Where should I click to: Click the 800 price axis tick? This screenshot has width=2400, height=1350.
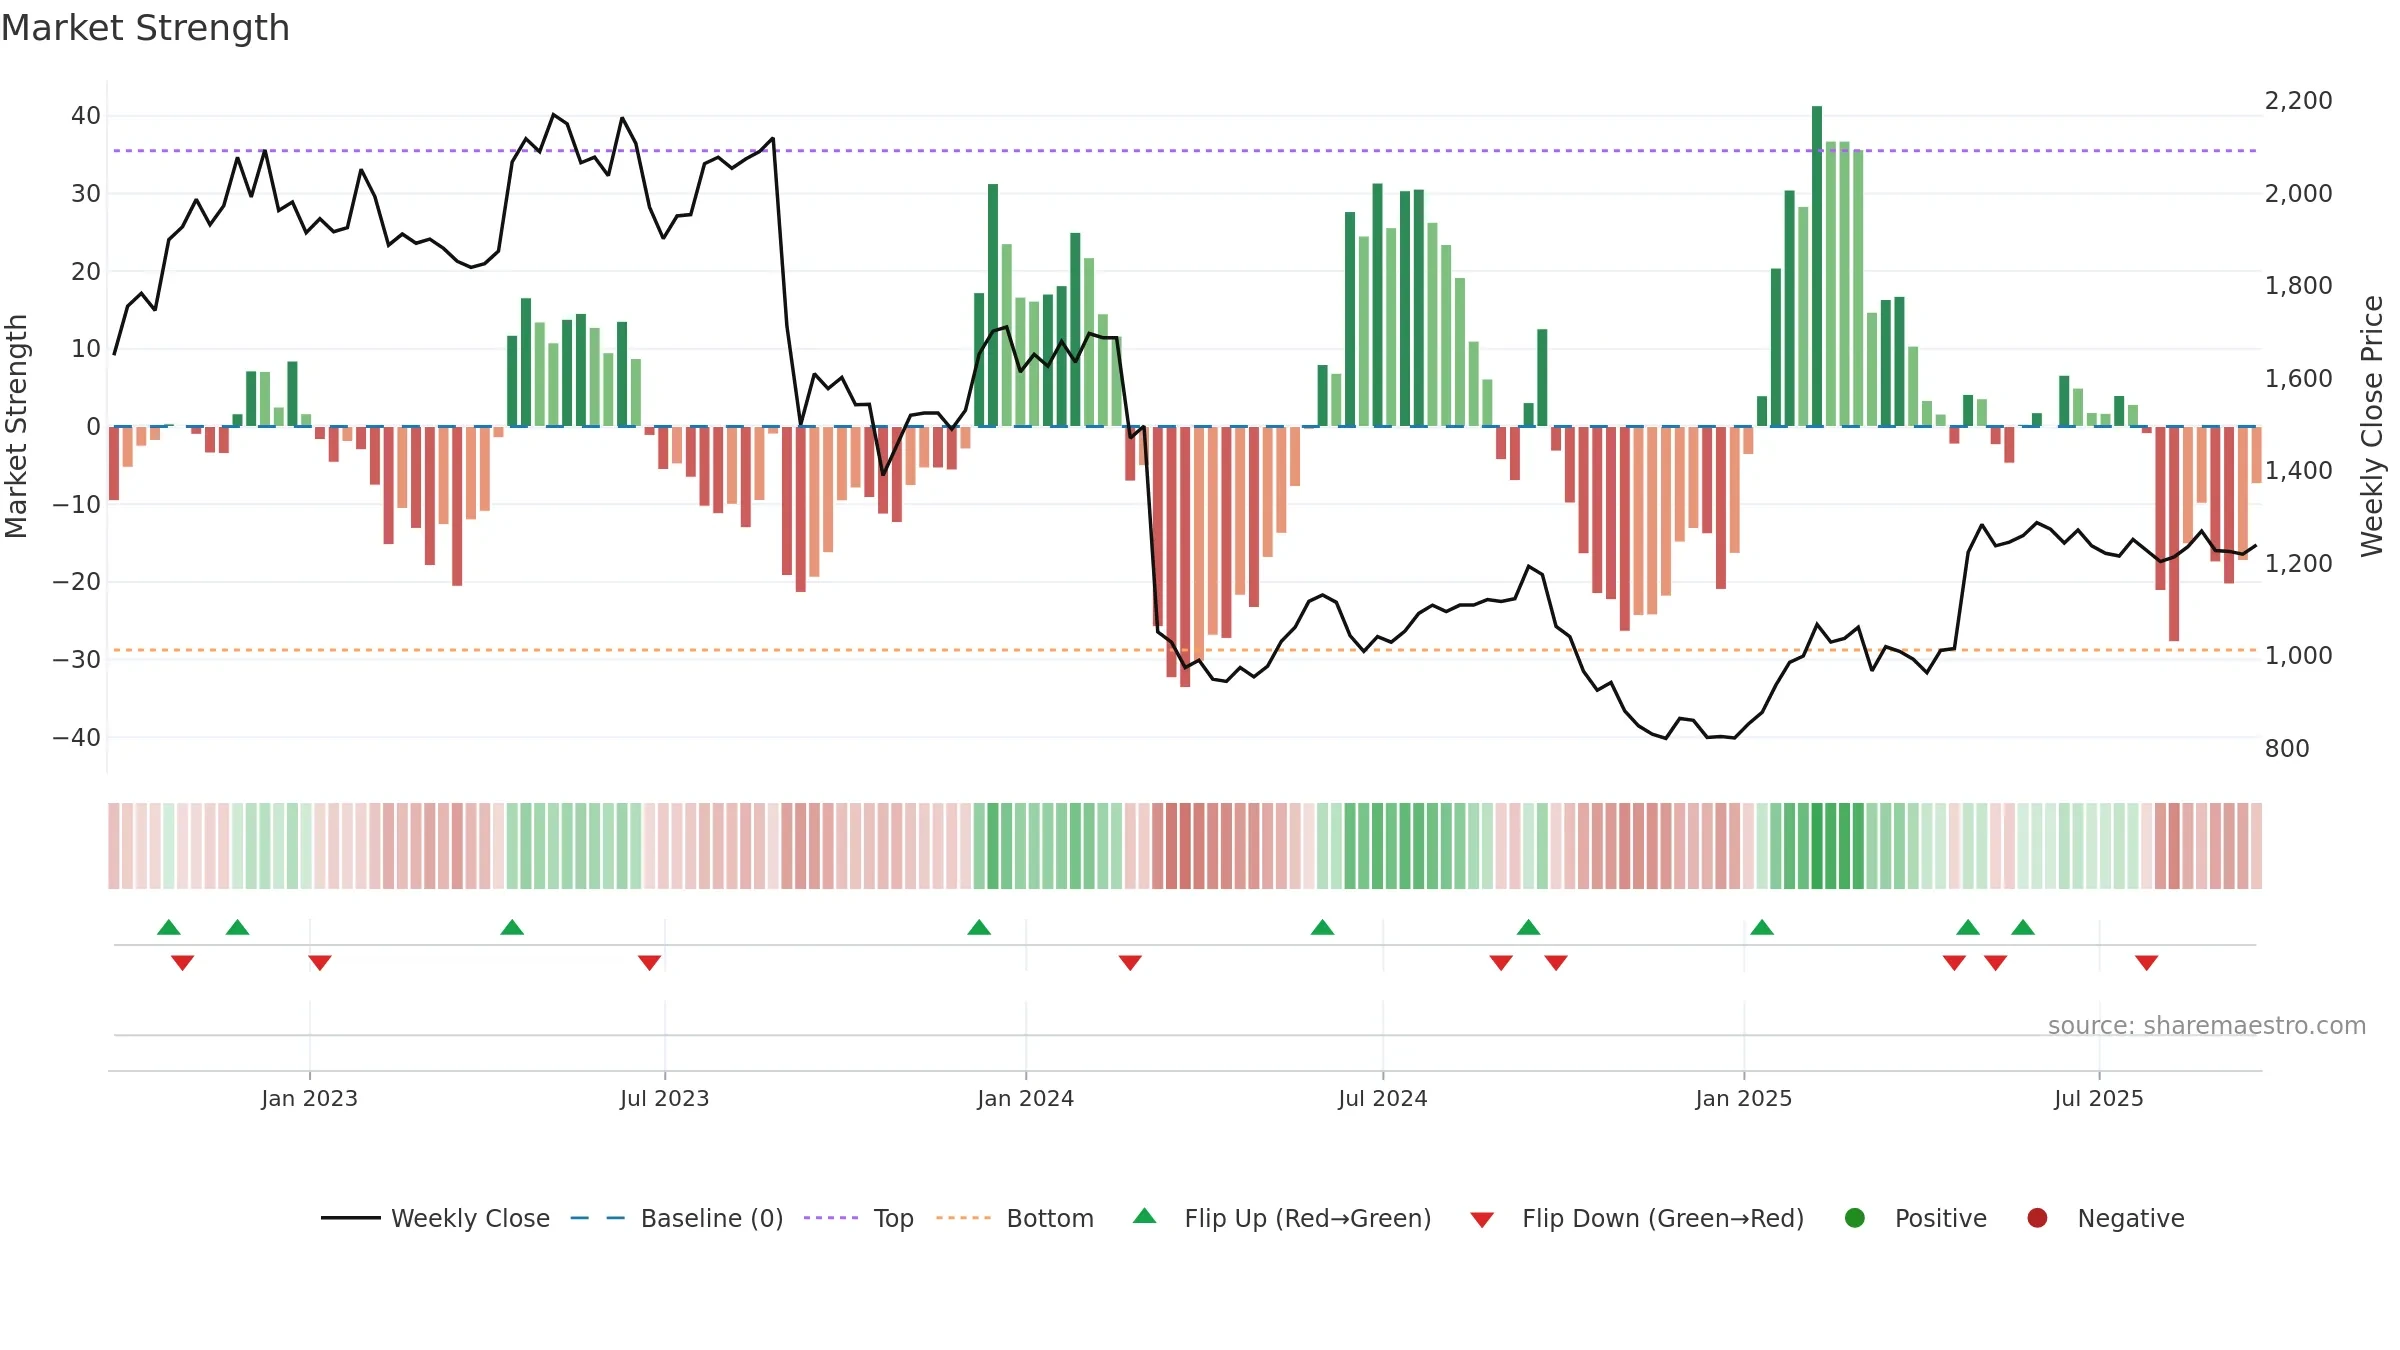pos(2286,748)
